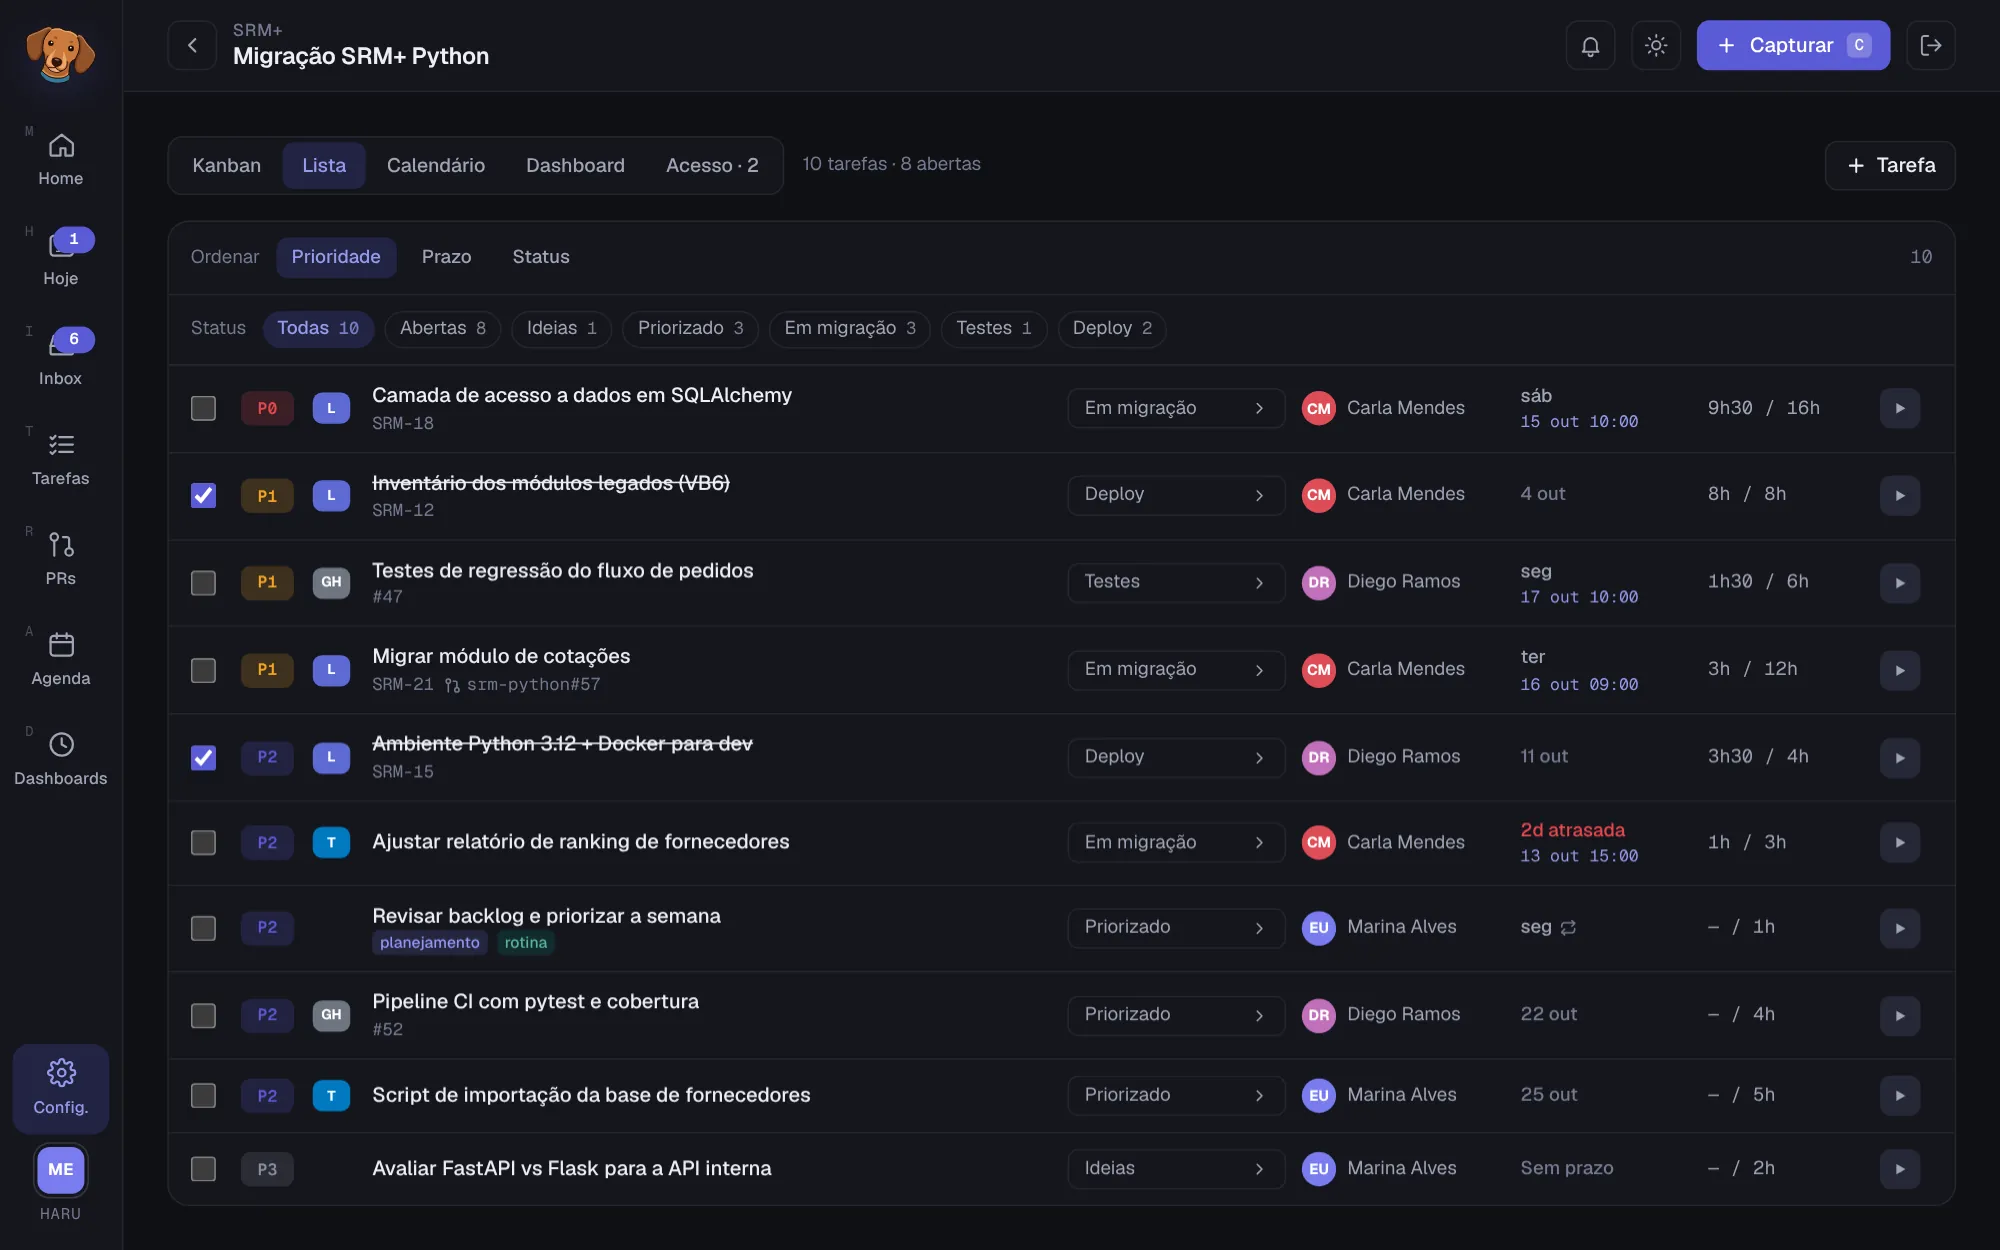Check Avaliar FastAPI vs Flask checkbox

[x=203, y=1169]
